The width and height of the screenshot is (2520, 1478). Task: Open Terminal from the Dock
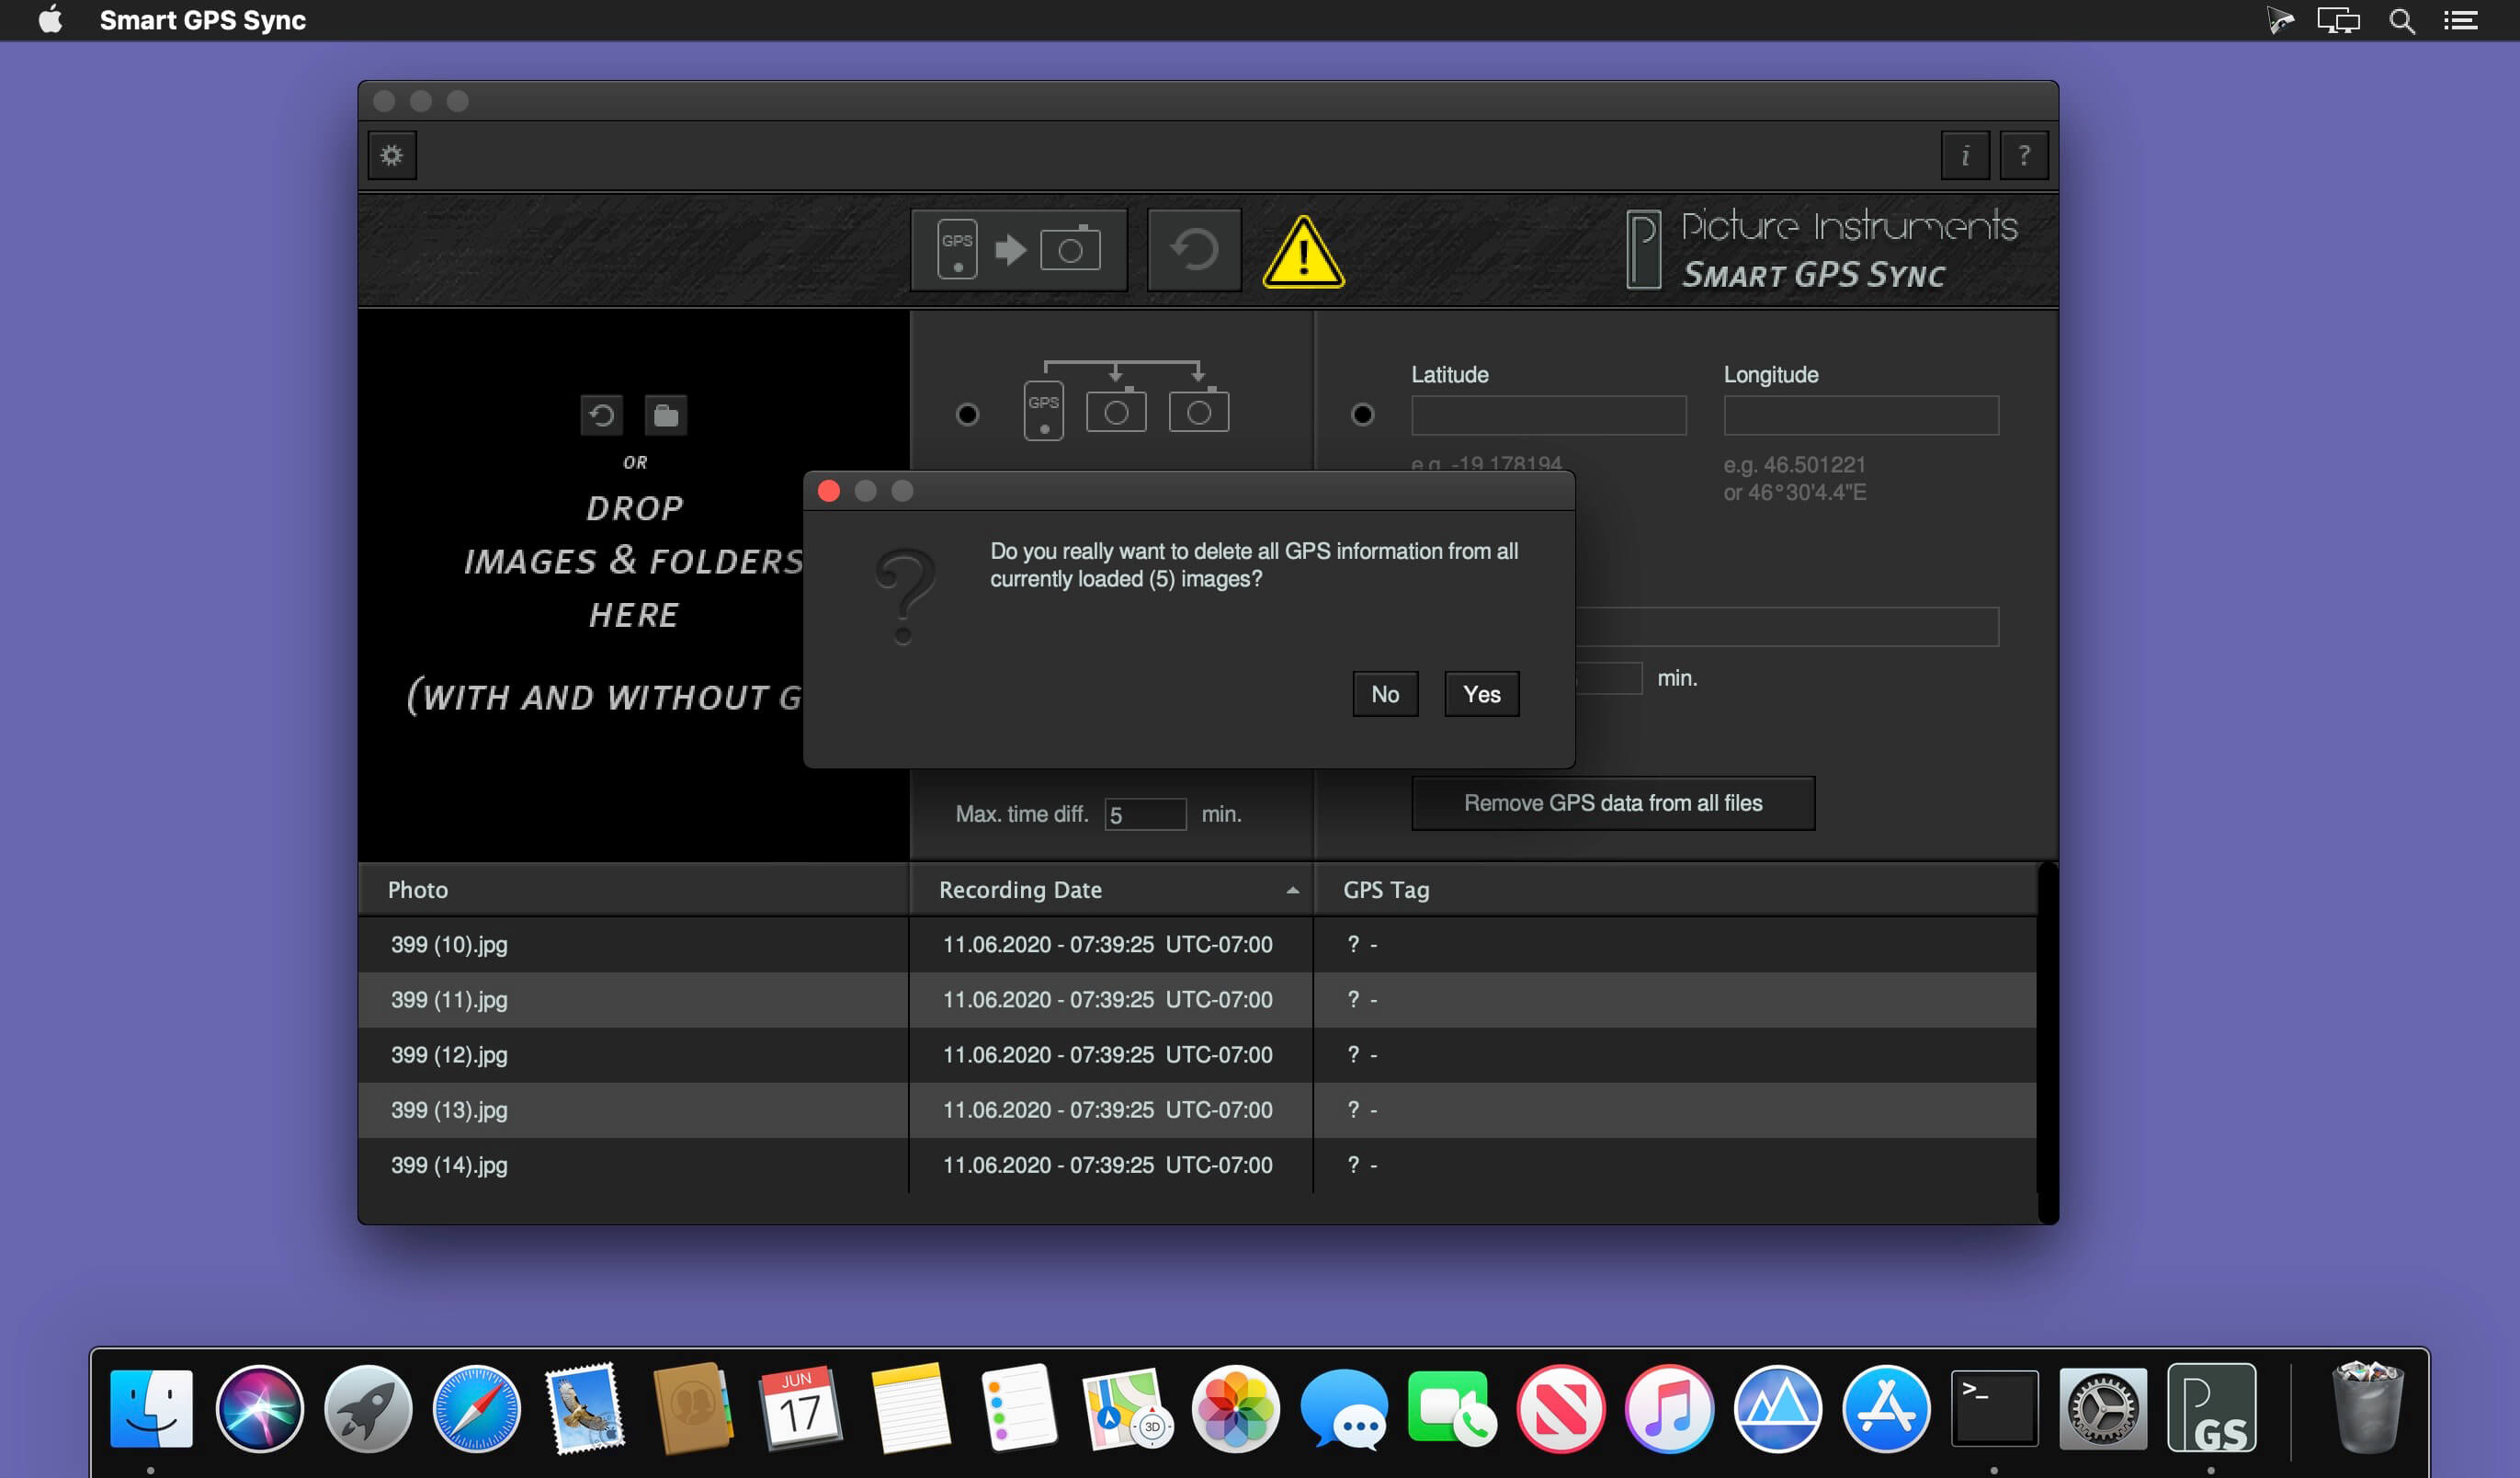click(1994, 1408)
